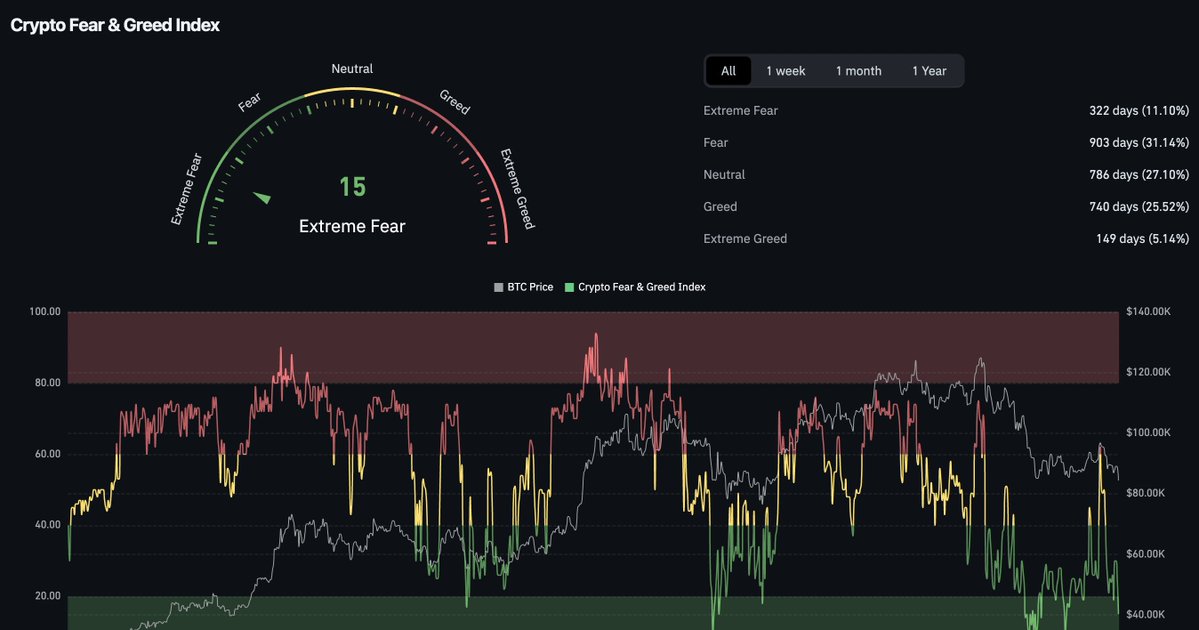The height and width of the screenshot is (630, 1199).
Task: Click the $100.00K right axis label
Action: pyautogui.click(x=1148, y=432)
